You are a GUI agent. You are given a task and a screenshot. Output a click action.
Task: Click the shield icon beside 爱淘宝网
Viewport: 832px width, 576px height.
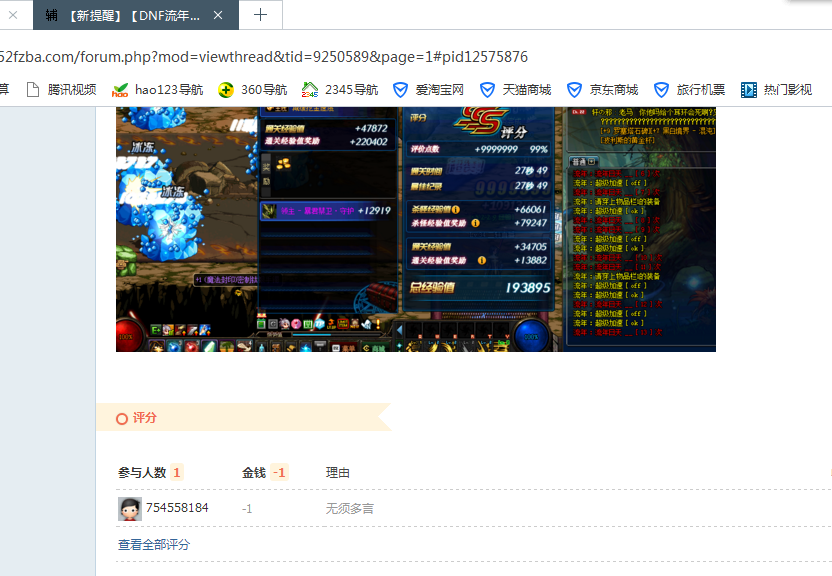coord(400,90)
